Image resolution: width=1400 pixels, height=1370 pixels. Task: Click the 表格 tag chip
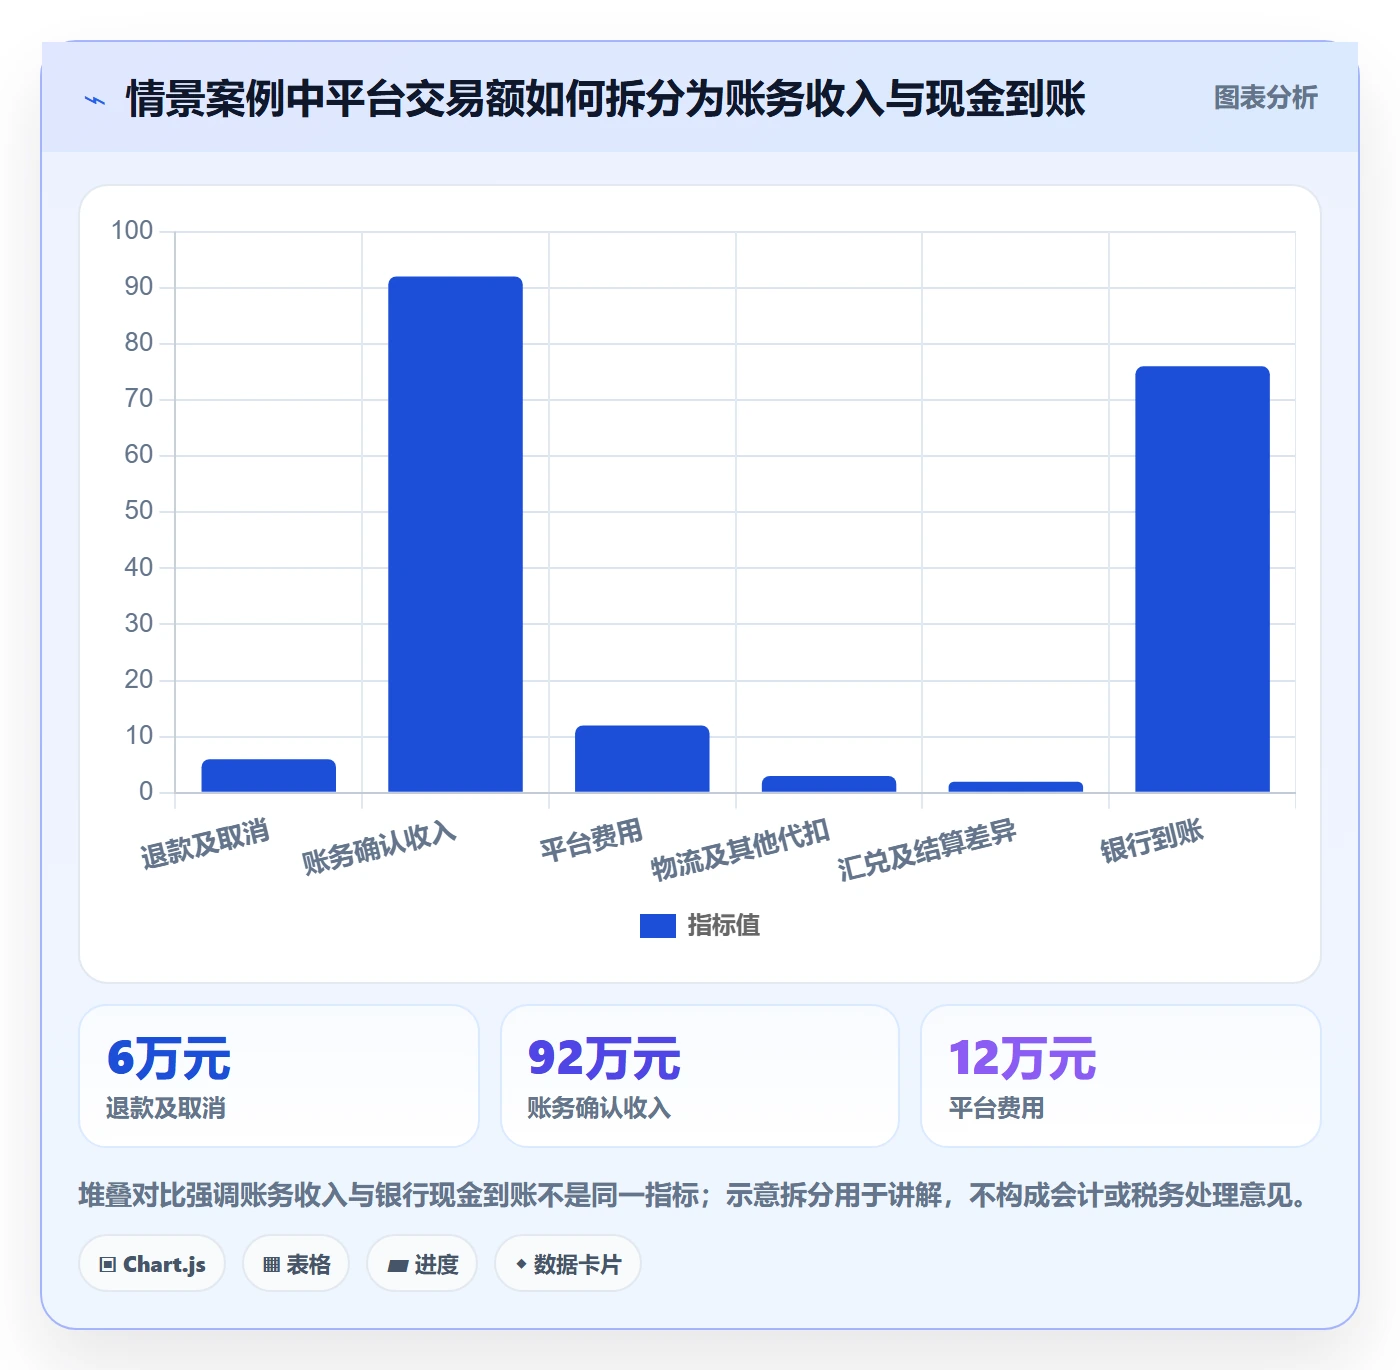pyautogui.click(x=296, y=1264)
